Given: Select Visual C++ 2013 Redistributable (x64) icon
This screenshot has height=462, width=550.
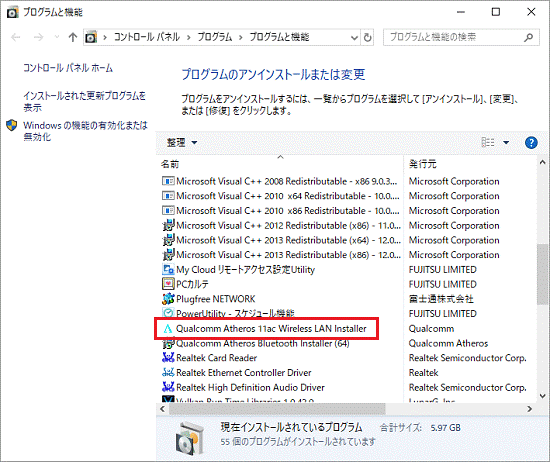Looking at the screenshot, I should click(x=168, y=240).
